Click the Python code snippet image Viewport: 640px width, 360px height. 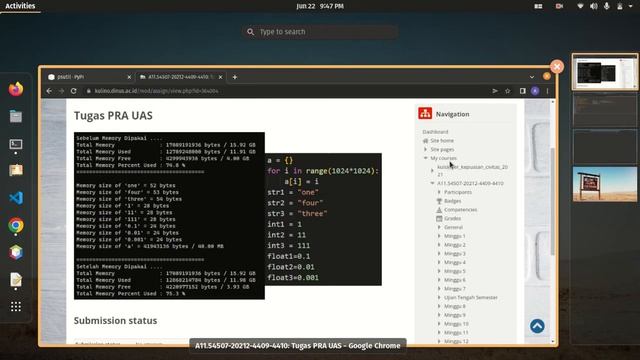323,219
